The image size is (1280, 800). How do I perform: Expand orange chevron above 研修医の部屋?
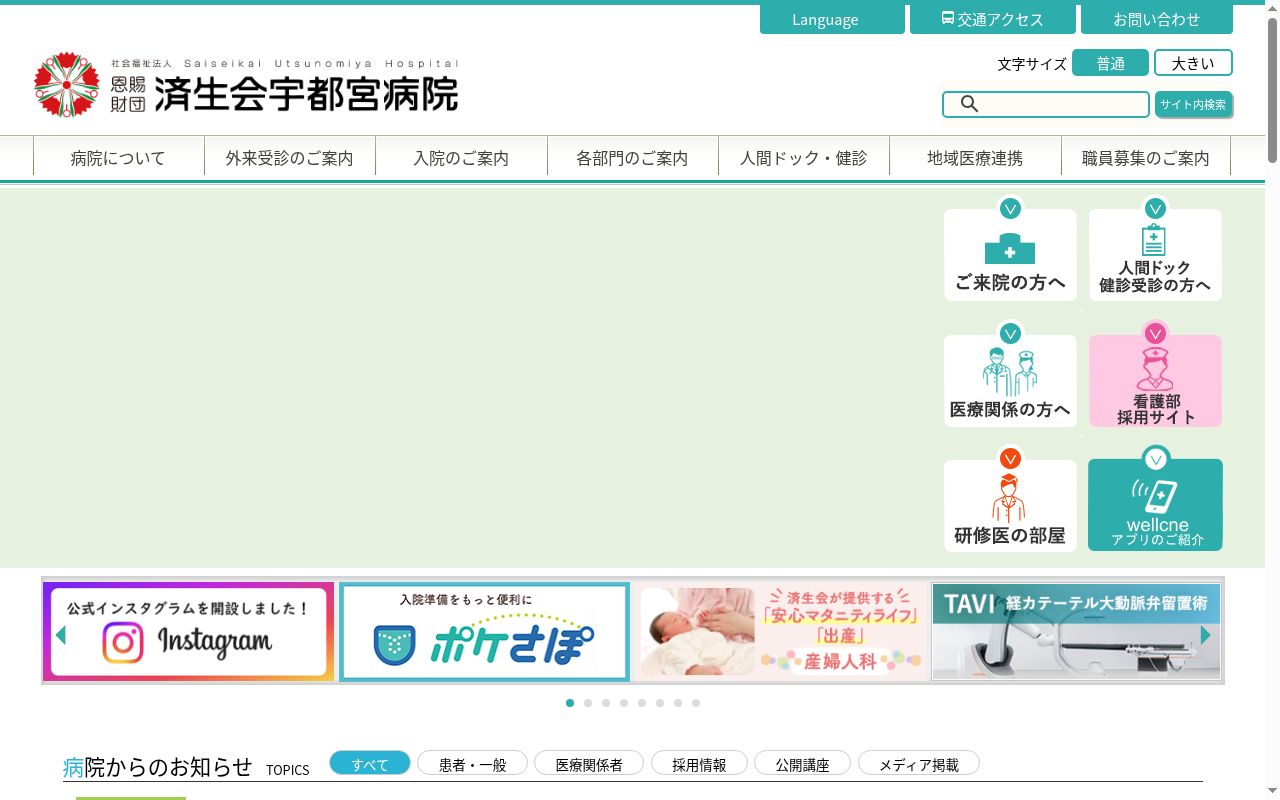tap(1010, 459)
